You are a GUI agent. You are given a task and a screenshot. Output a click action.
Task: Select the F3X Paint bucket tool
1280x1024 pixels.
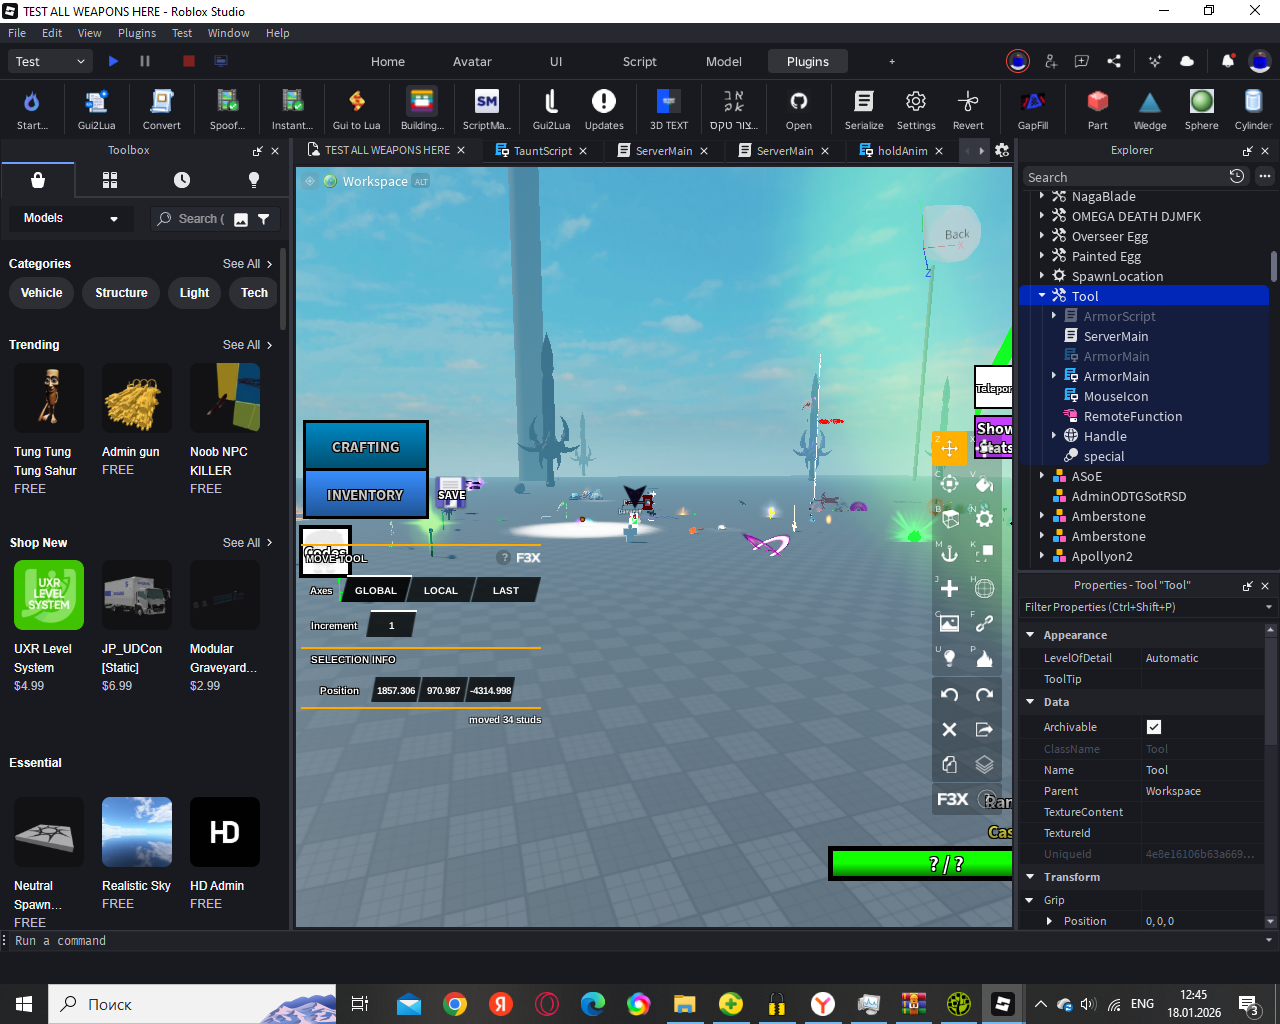point(984,483)
